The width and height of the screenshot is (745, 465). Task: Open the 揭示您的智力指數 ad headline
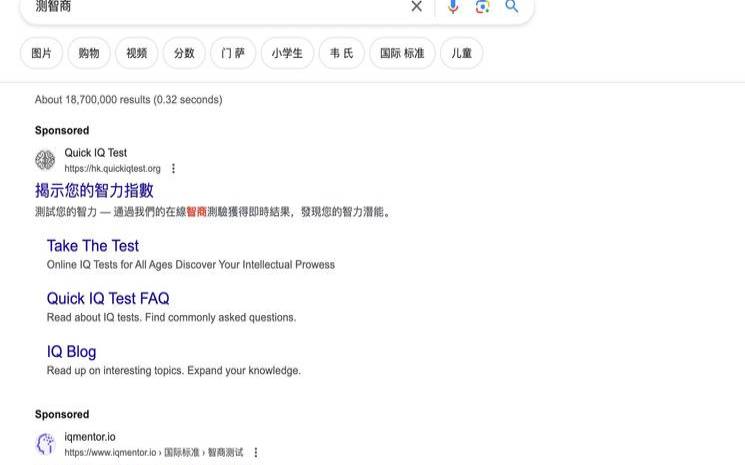click(x=94, y=190)
